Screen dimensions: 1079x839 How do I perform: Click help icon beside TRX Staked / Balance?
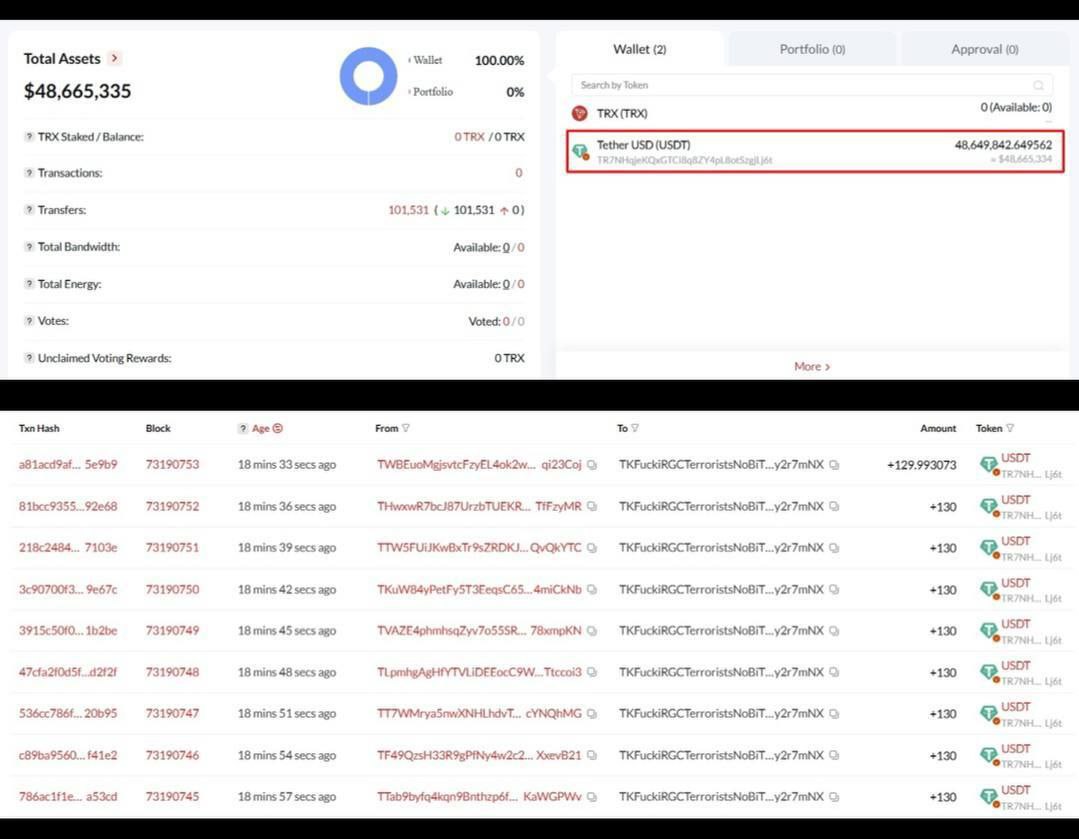click(29, 136)
